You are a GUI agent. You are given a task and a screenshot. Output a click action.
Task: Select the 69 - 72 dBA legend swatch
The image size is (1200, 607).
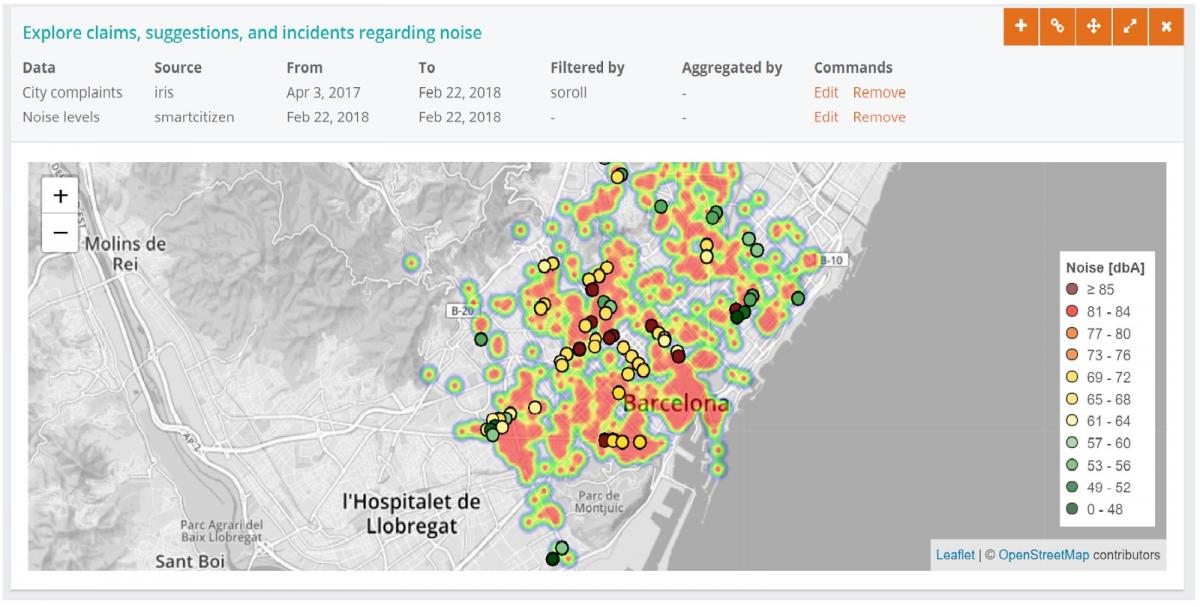(1072, 378)
